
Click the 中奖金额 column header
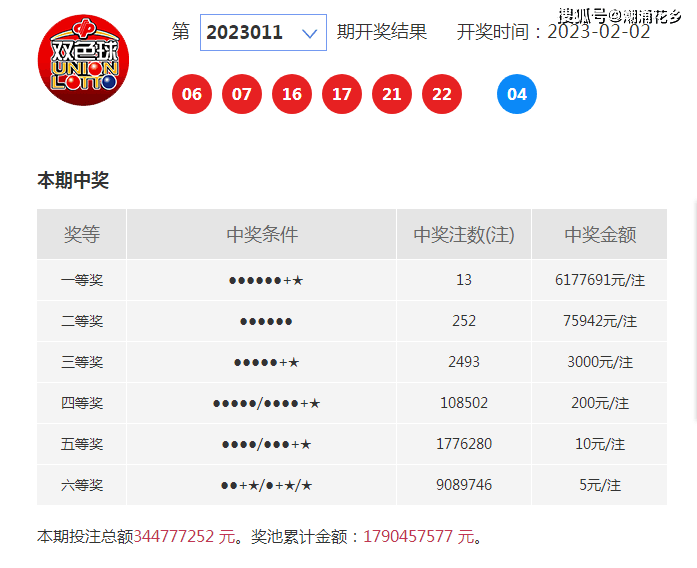point(600,234)
